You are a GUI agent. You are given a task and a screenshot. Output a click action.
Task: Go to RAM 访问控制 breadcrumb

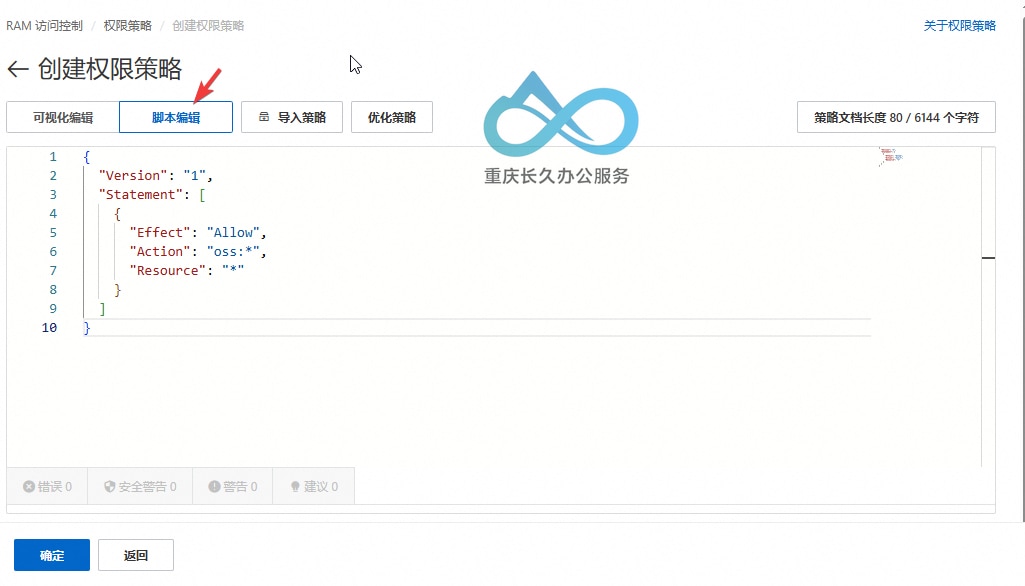pyautogui.click(x=44, y=26)
